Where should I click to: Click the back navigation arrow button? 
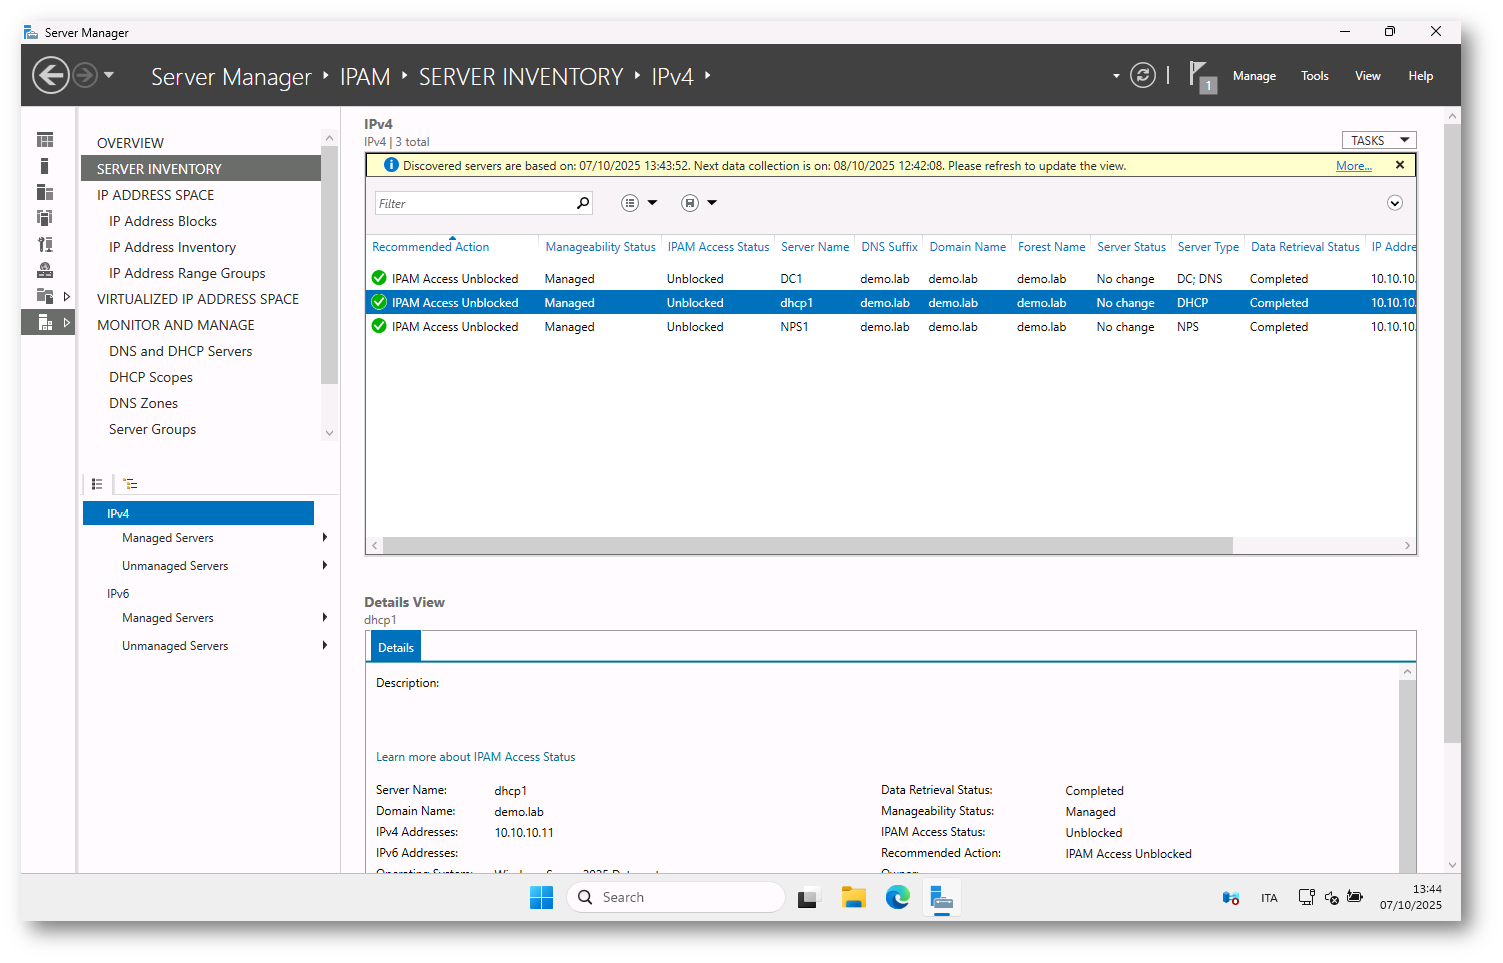51,75
